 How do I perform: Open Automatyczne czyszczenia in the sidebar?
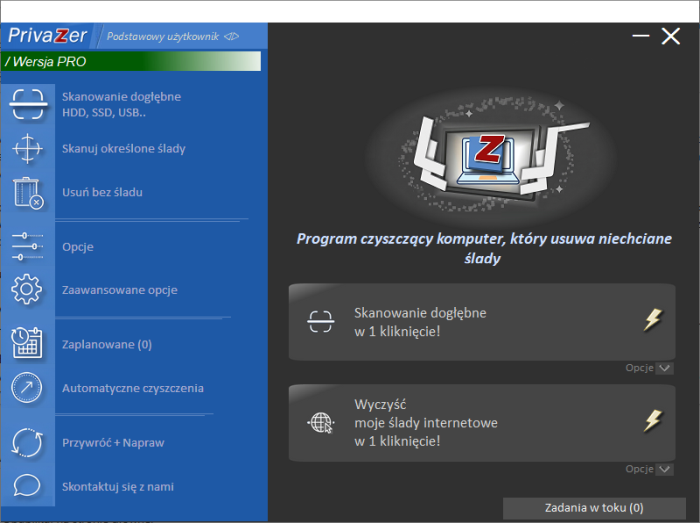click(x=133, y=388)
